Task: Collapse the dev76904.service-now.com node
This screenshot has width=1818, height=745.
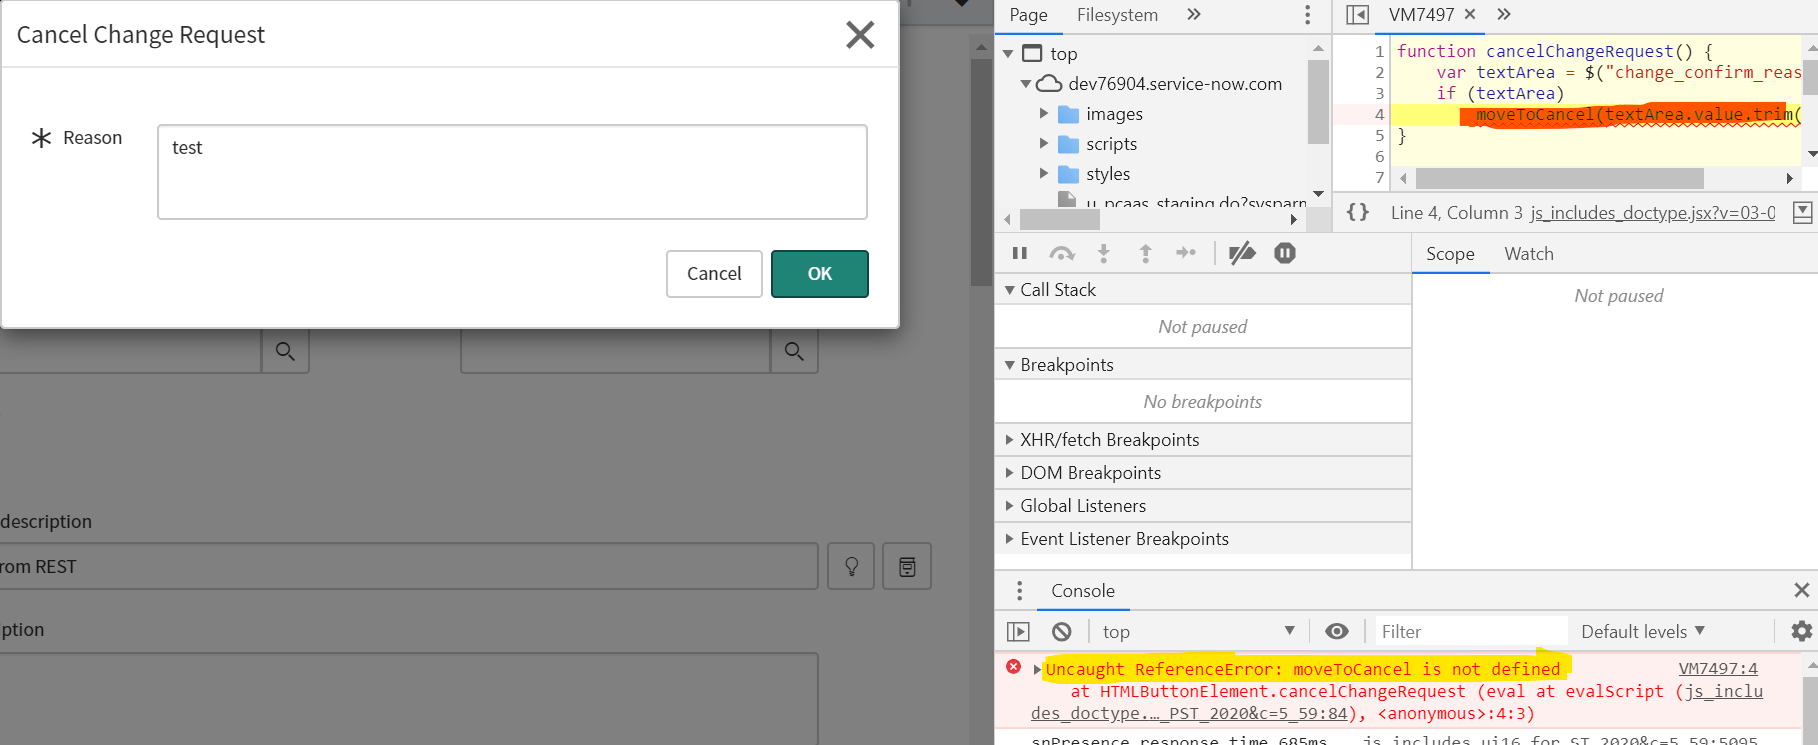Action: (x=1026, y=84)
